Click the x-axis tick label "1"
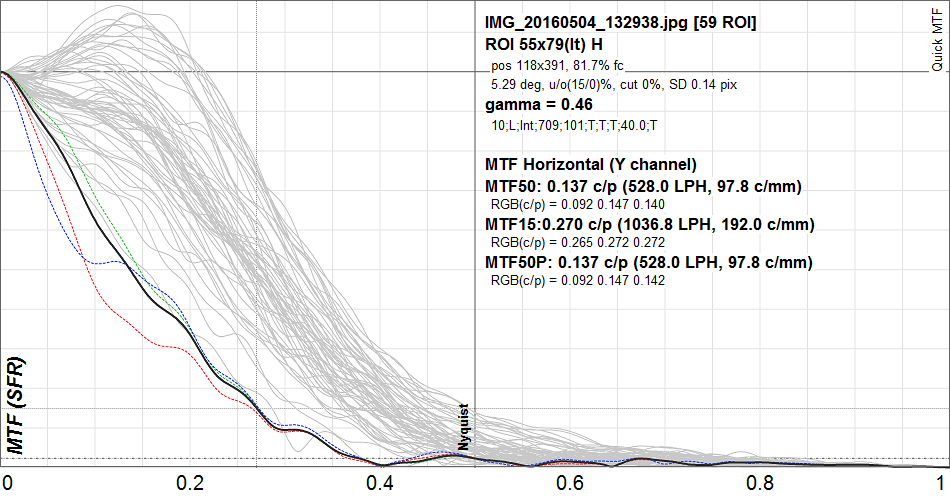Image resolution: width=950 pixels, height=500 pixels. tap(940, 483)
